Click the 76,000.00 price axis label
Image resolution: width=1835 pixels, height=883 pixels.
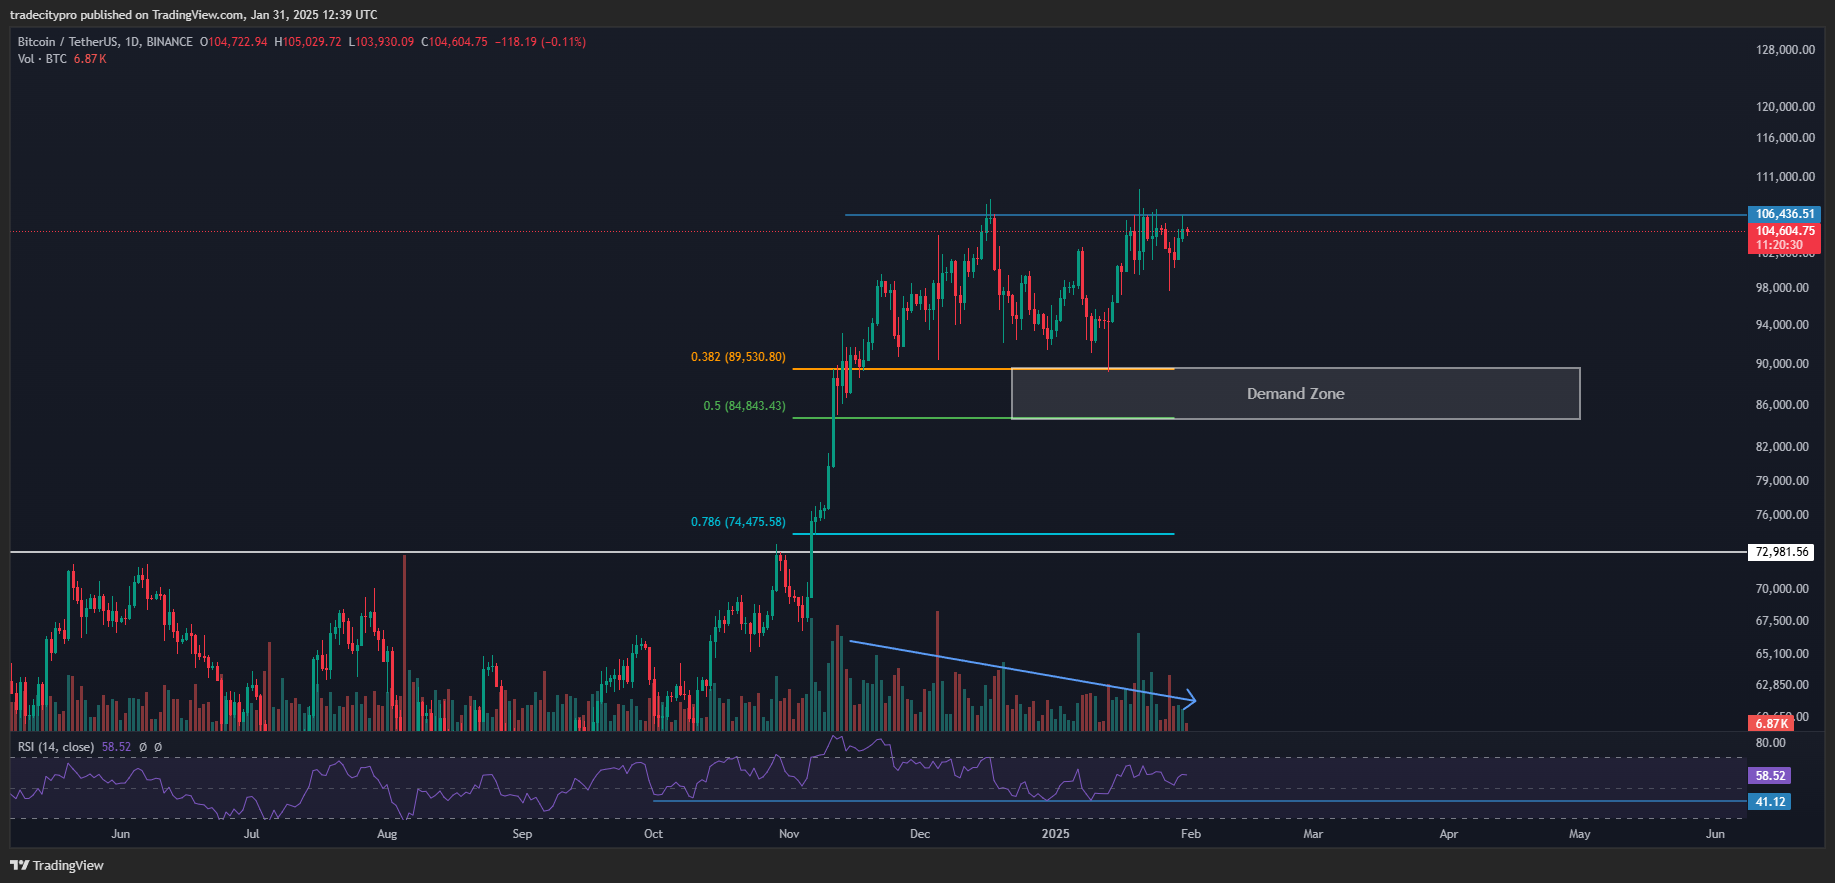click(1782, 515)
